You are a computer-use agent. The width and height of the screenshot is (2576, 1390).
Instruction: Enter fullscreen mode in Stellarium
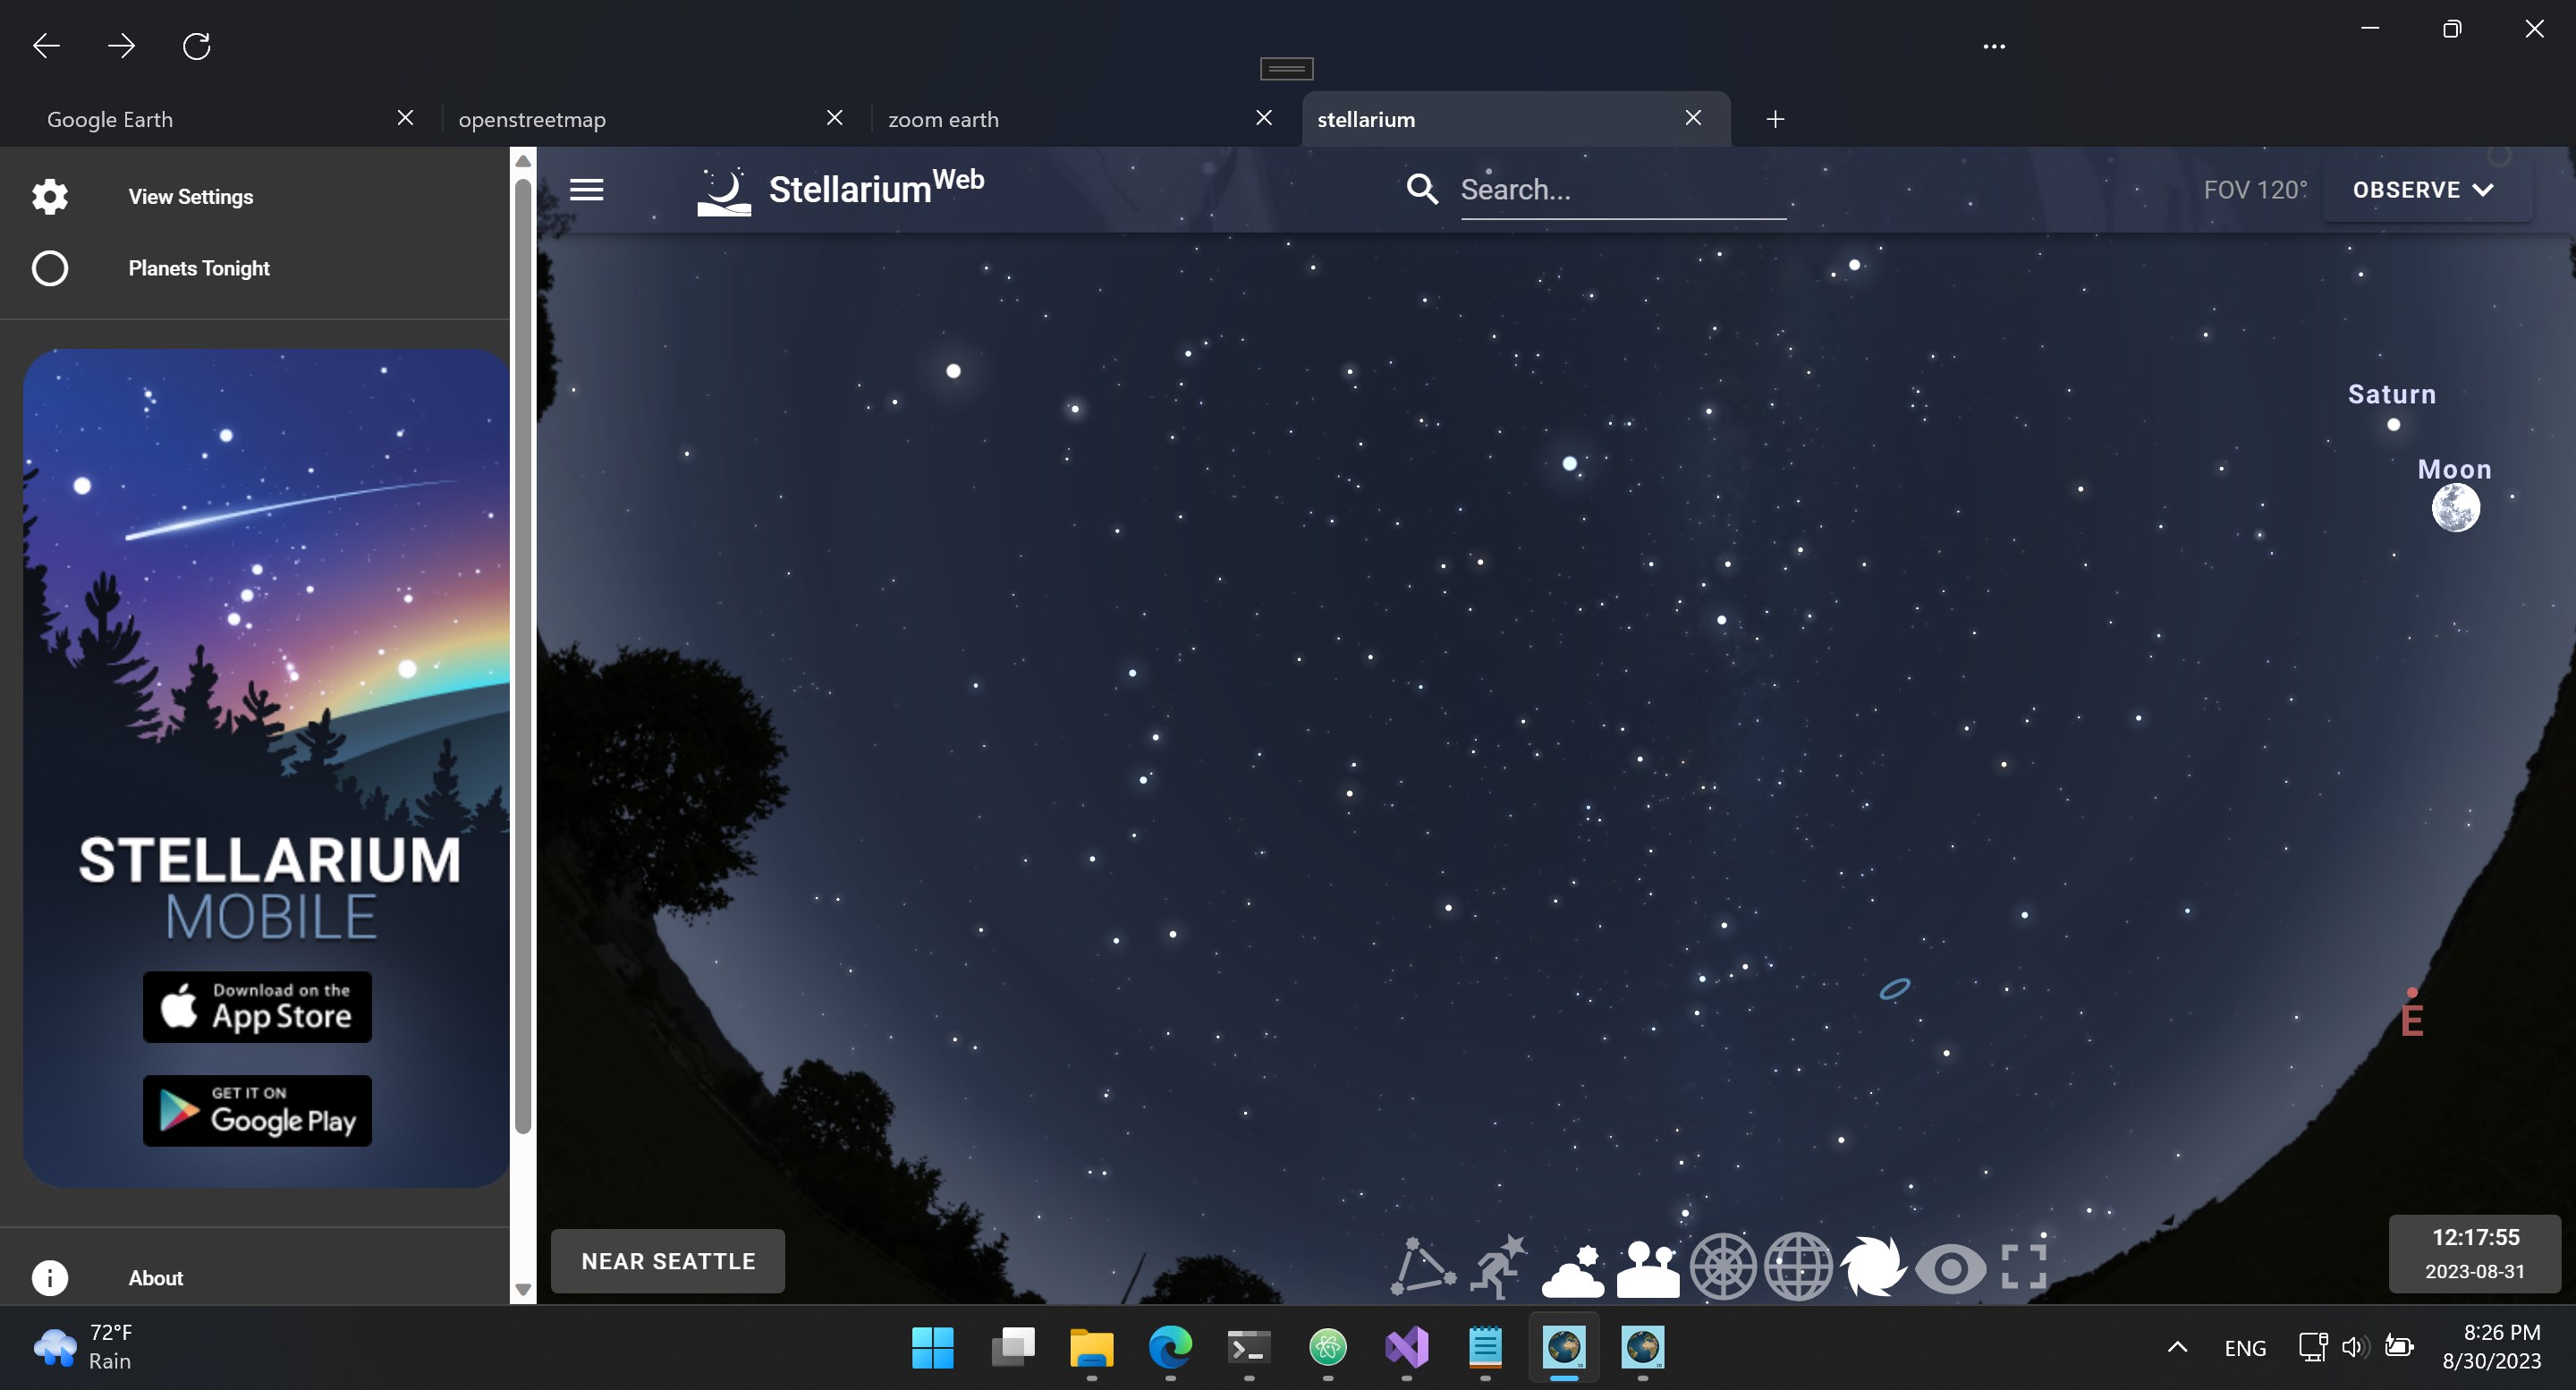[x=2025, y=1266]
